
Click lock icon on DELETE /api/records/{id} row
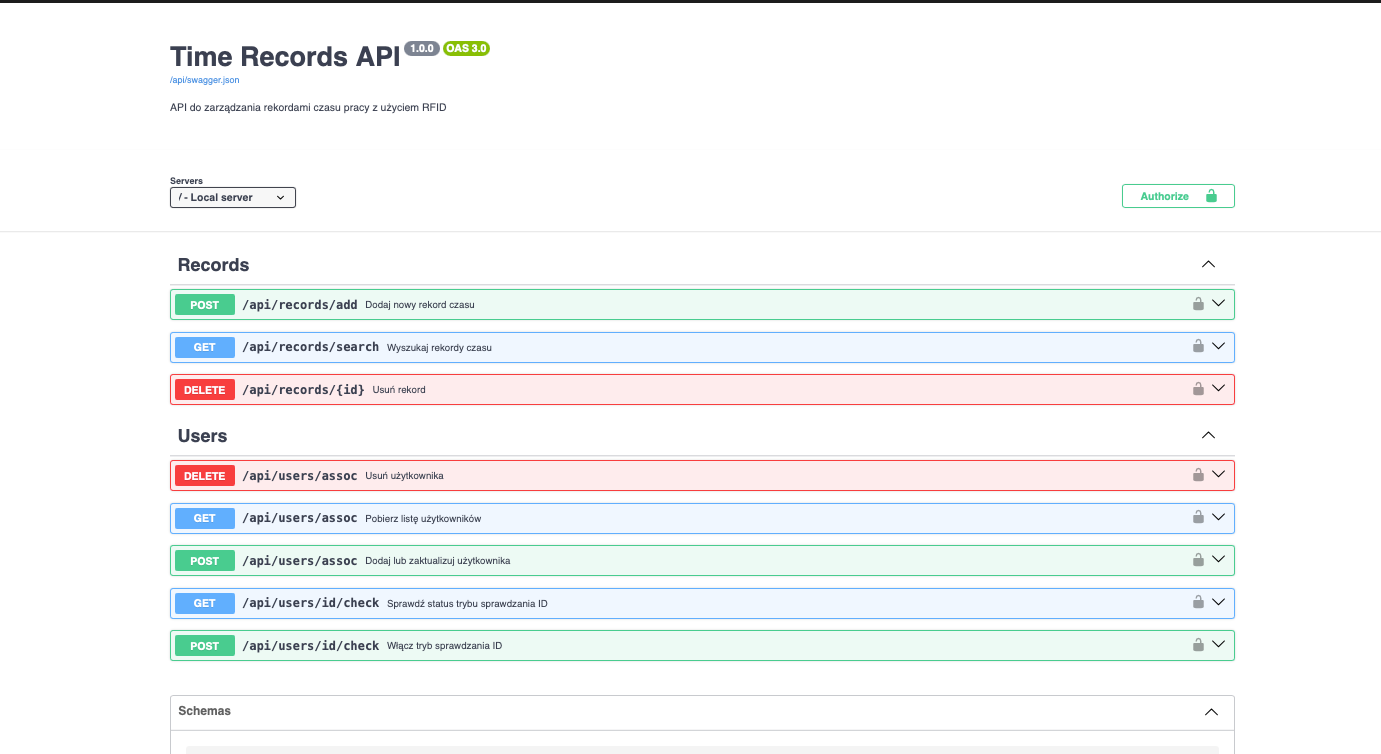(x=1197, y=389)
